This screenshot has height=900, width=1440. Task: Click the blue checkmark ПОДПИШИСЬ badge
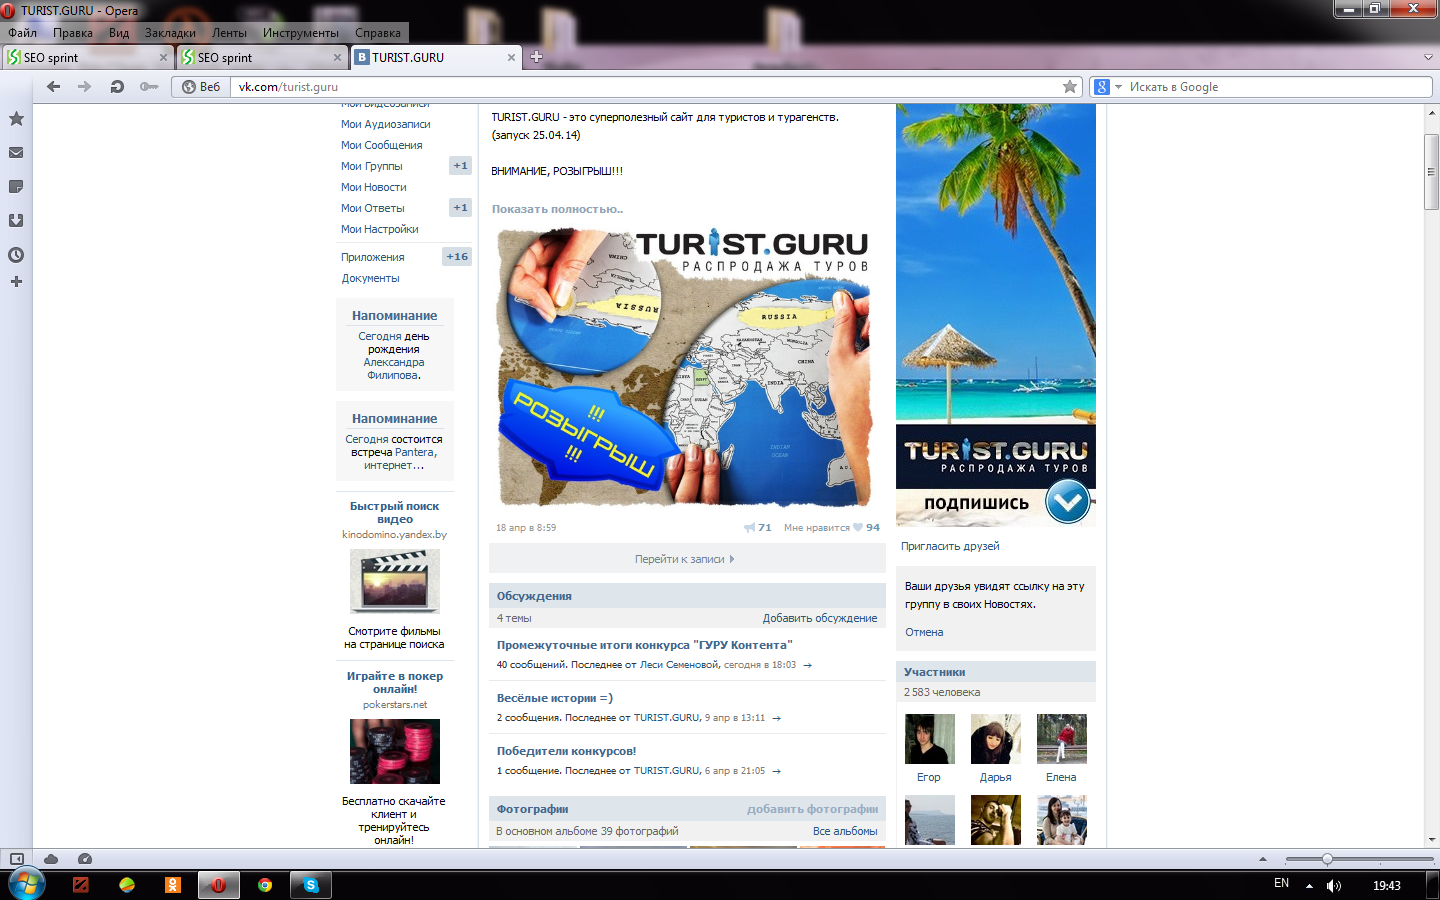click(1068, 502)
